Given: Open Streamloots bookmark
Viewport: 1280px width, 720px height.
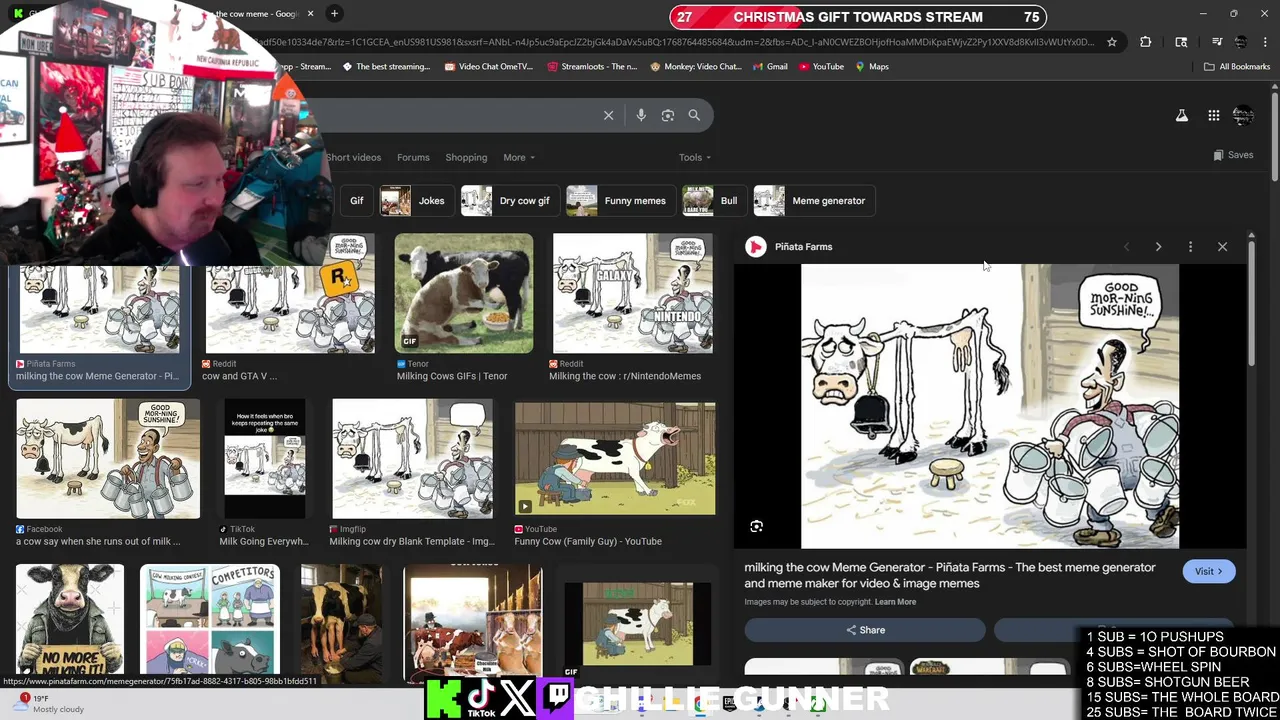Looking at the screenshot, I should [592, 67].
